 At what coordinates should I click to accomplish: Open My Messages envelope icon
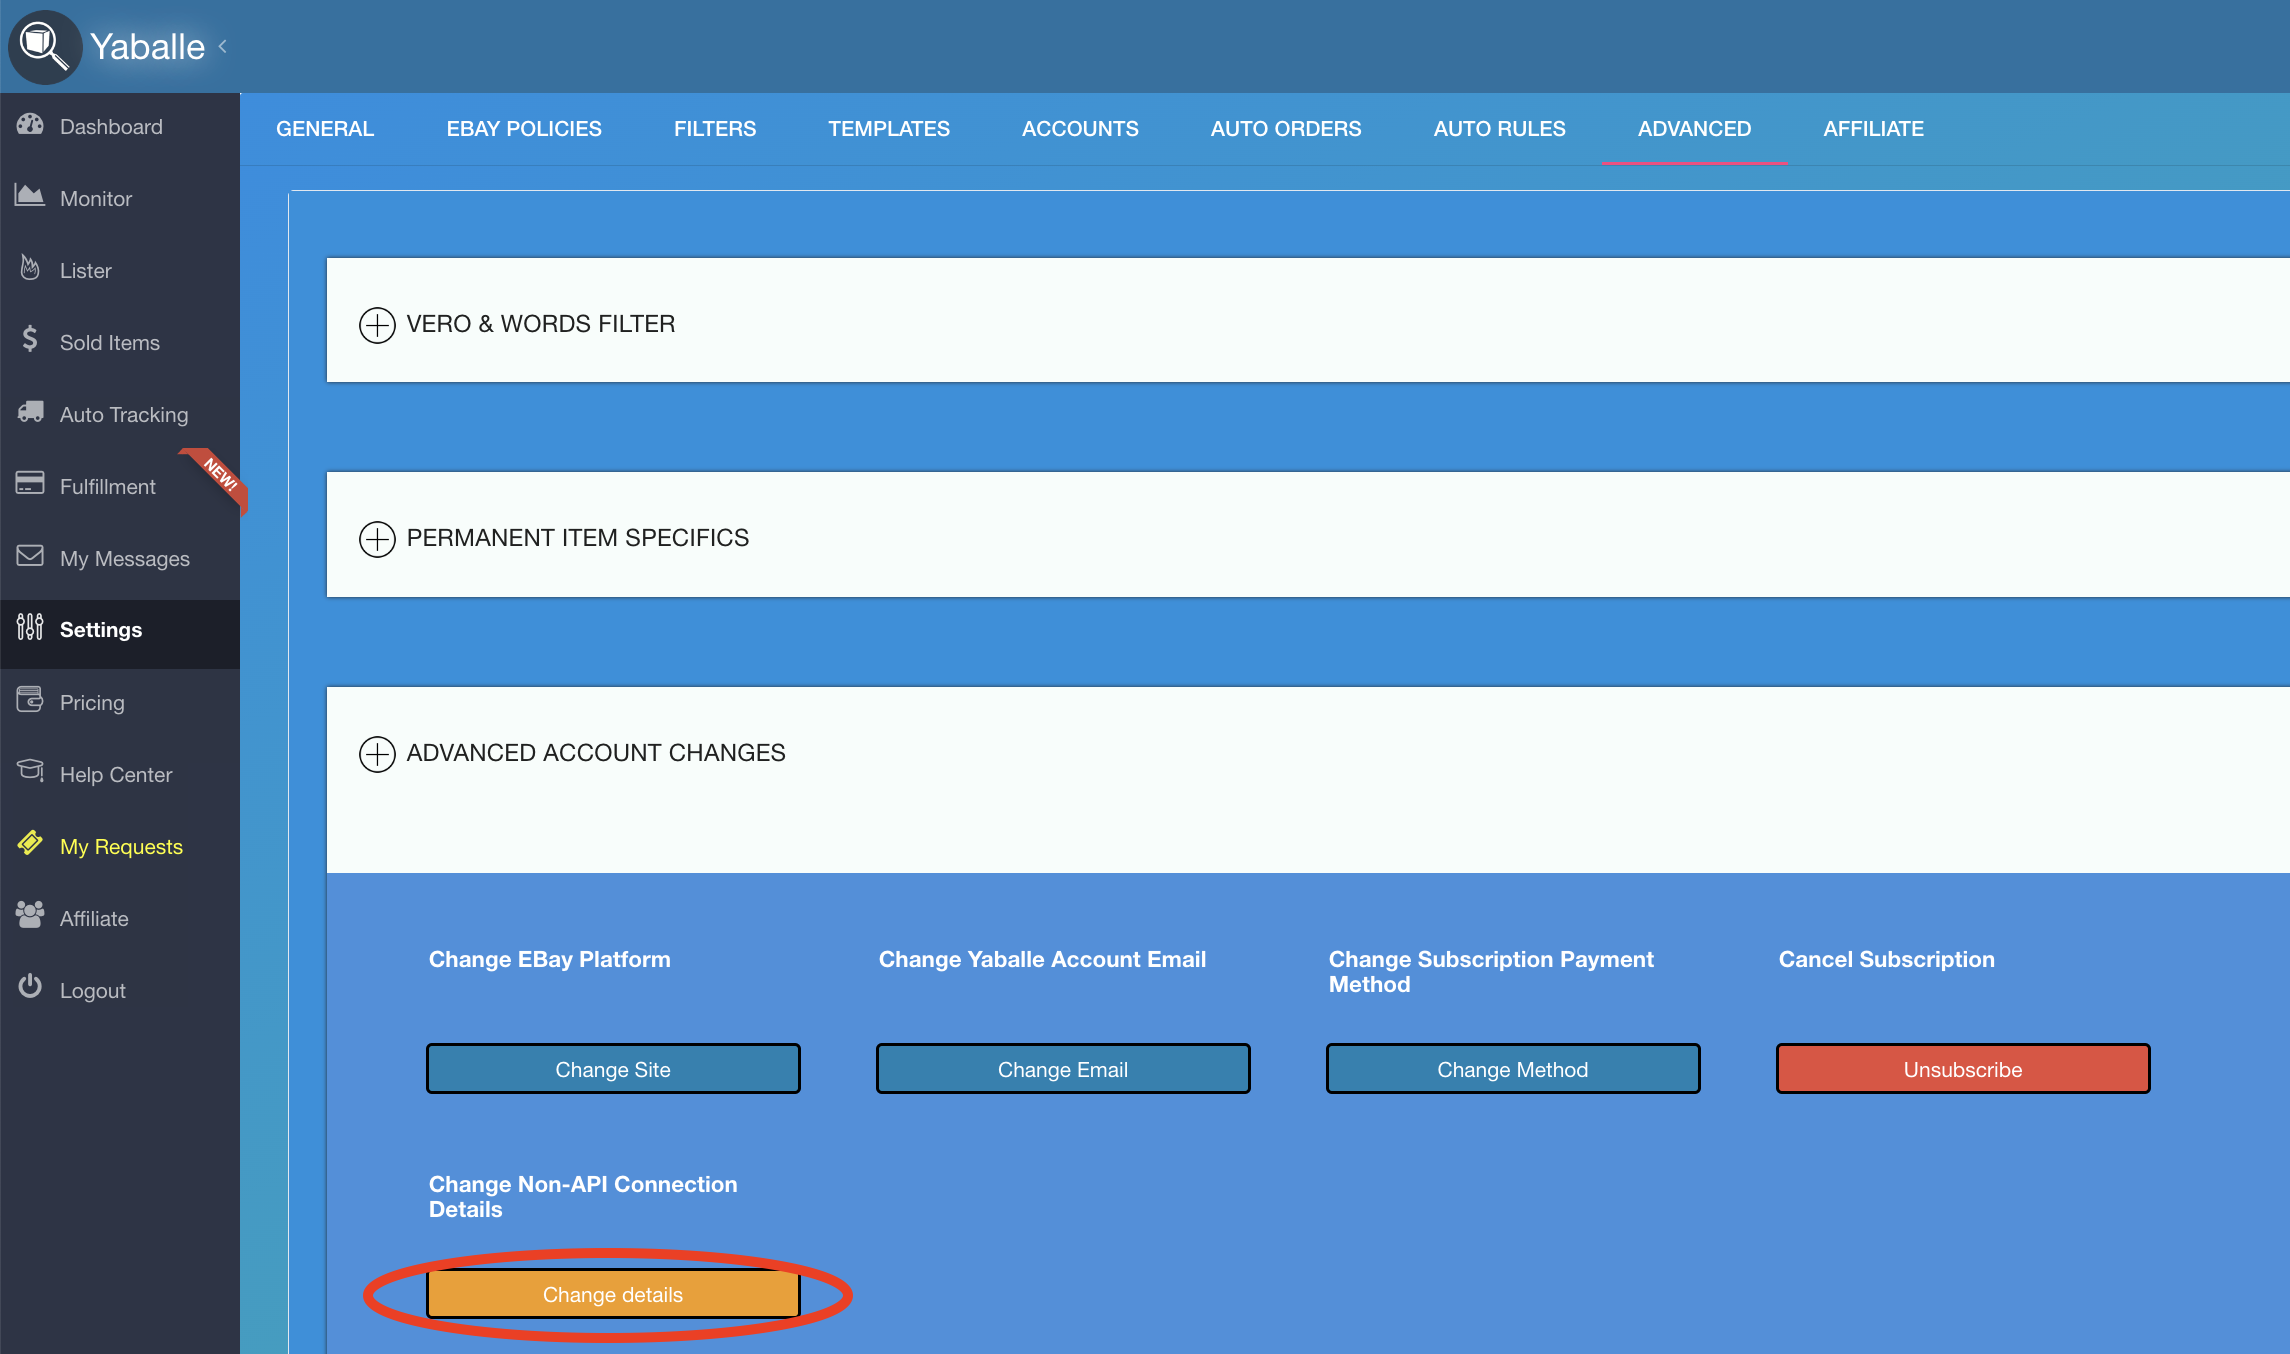(x=30, y=556)
